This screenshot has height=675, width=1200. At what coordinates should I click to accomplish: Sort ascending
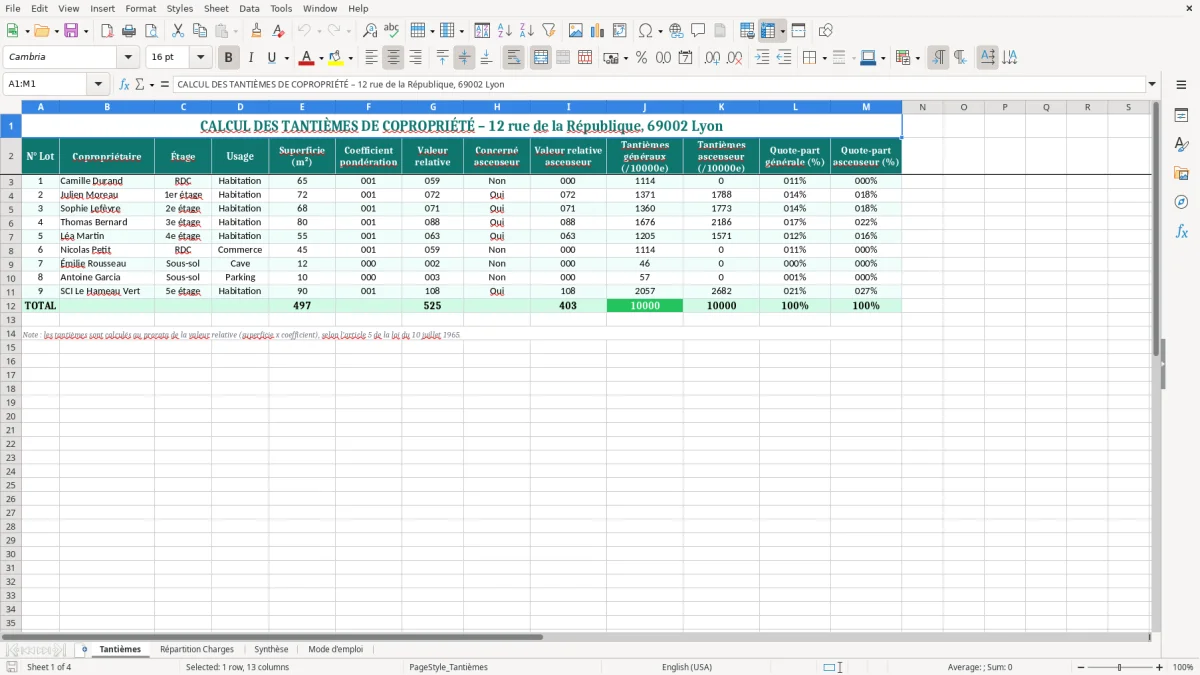point(505,31)
